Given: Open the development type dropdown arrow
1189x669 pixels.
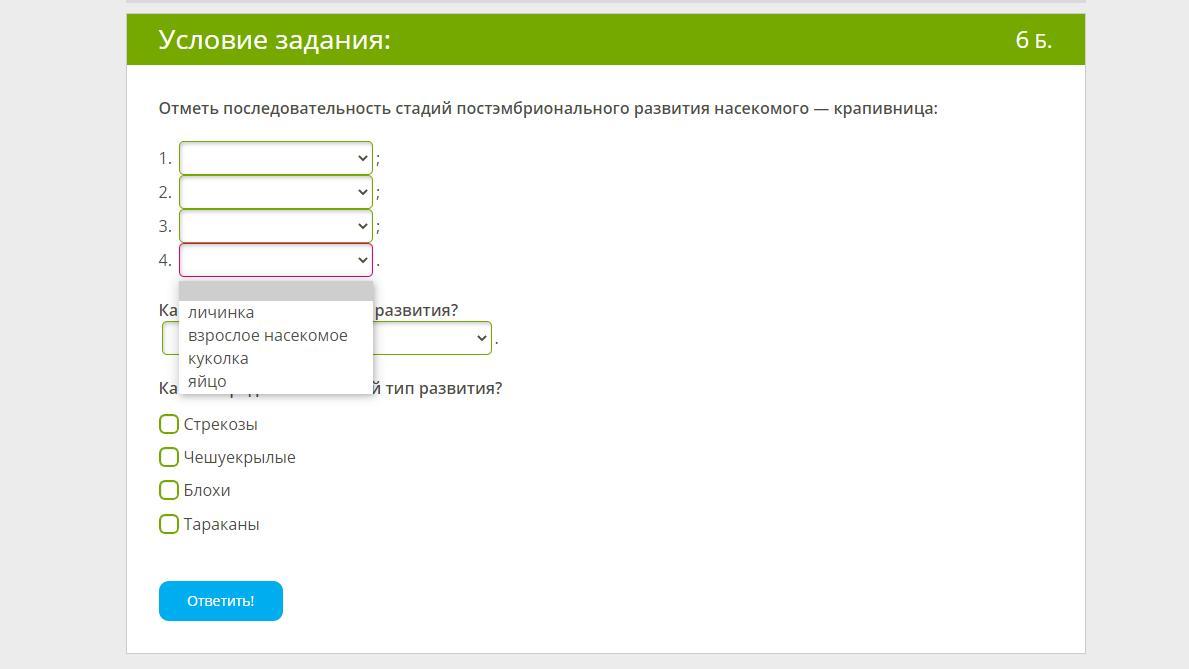Looking at the screenshot, I should 481,338.
